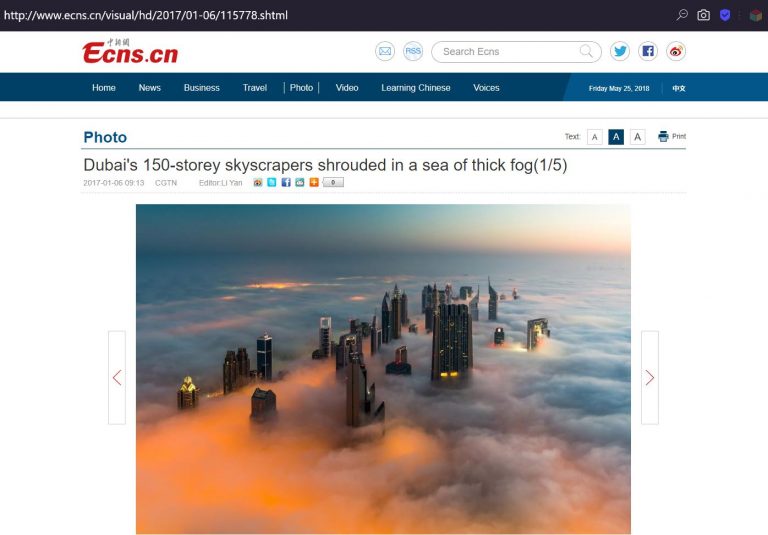The height and width of the screenshot is (535, 768).
Task: Open the News menu item
Action: coord(149,88)
